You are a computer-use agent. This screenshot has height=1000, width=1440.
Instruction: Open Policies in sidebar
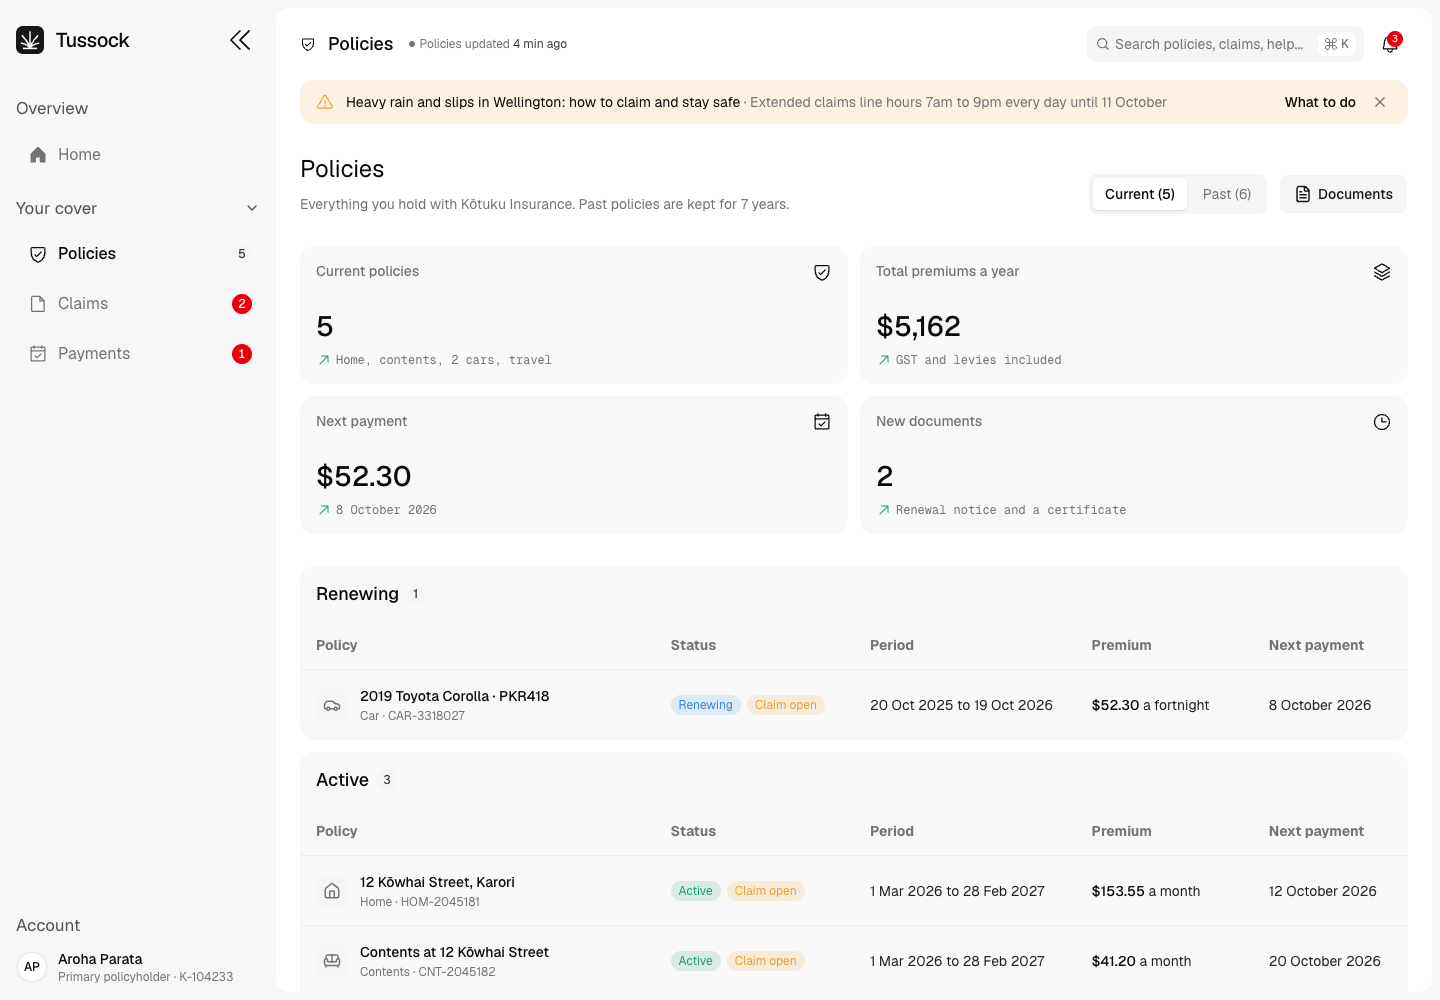click(138, 254)
